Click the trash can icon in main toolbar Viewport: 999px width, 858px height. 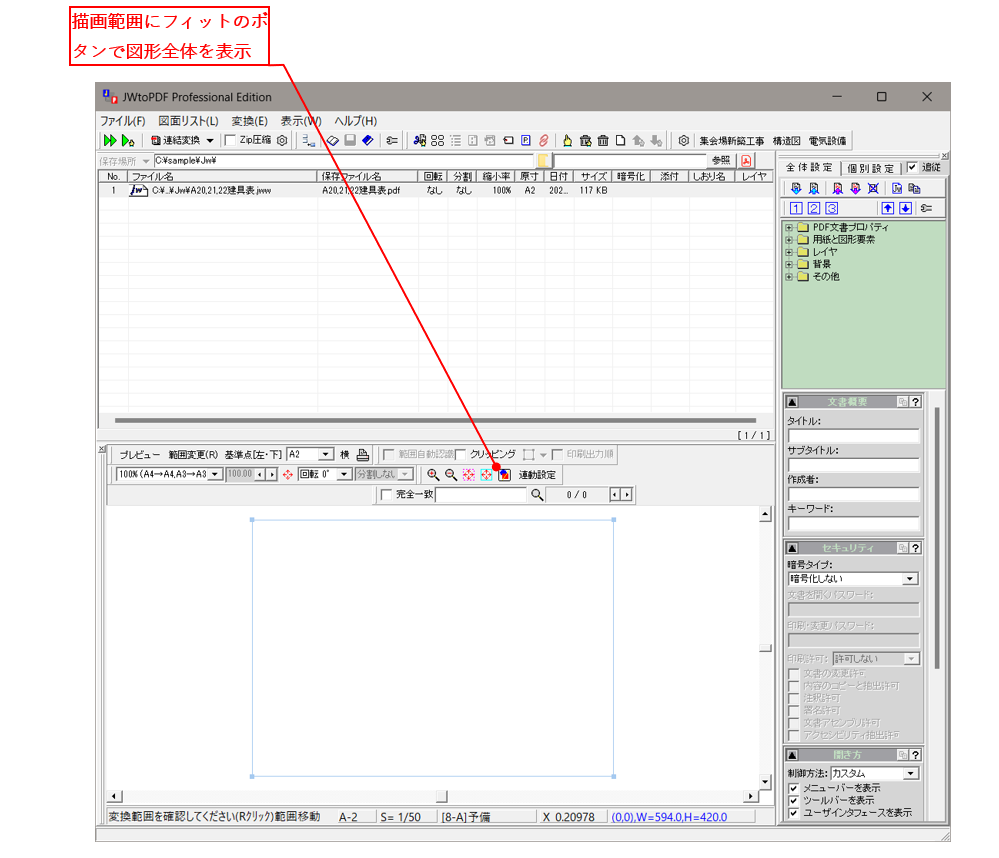(x=603, y=141)
